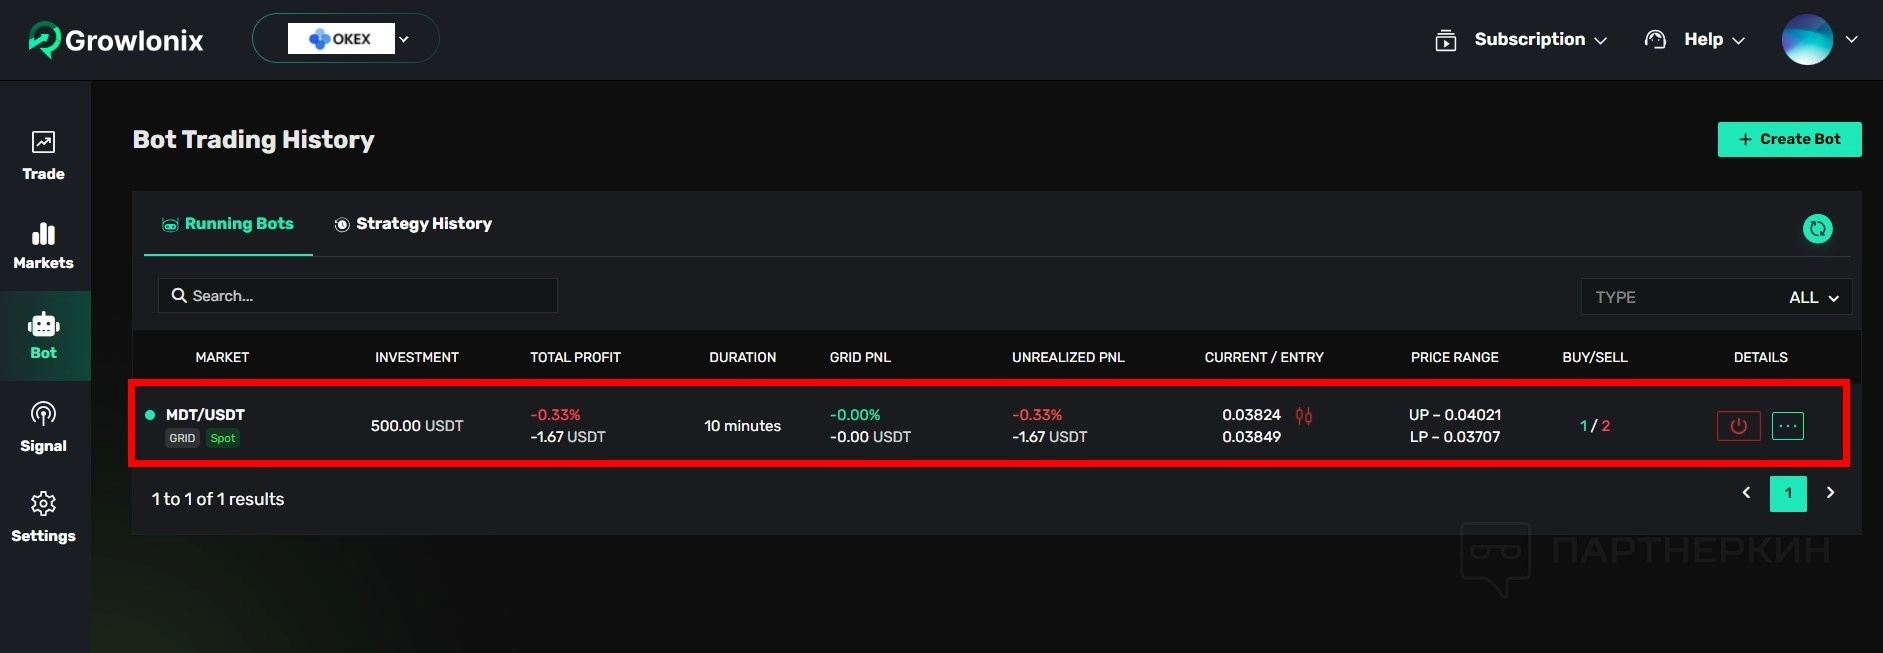Viewport: 1883px width, 653px height.
Task: Open the Trade section in sidebar
Action: 43,156
